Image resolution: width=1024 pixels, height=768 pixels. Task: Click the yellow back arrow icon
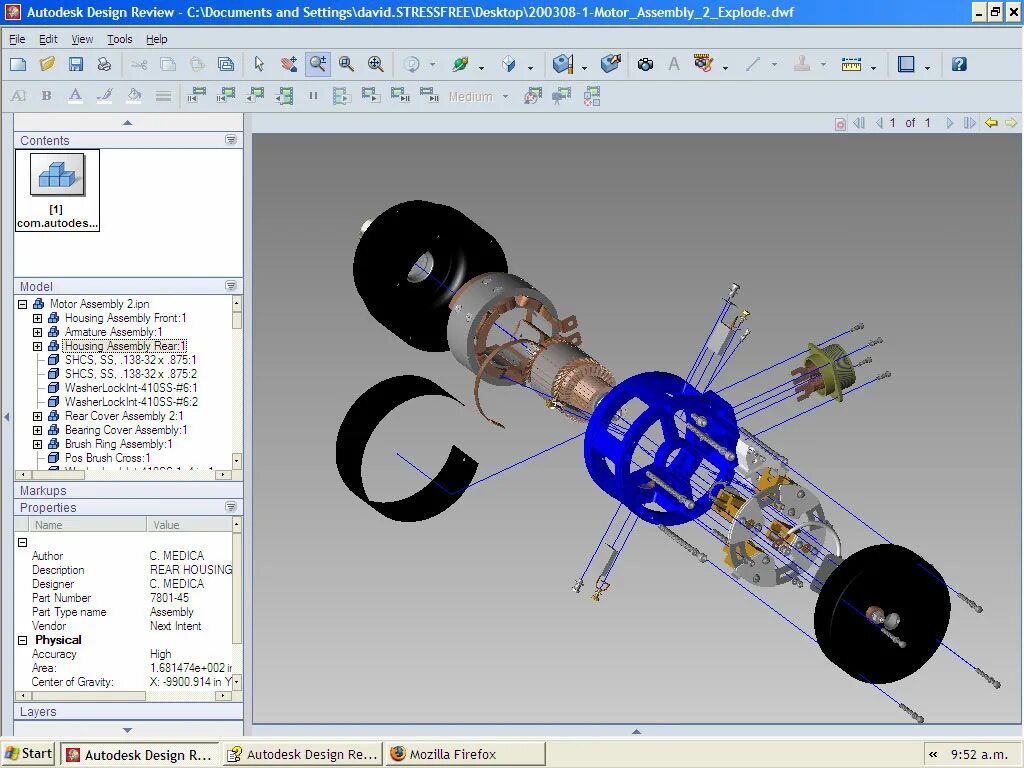(x=991, y=123)
